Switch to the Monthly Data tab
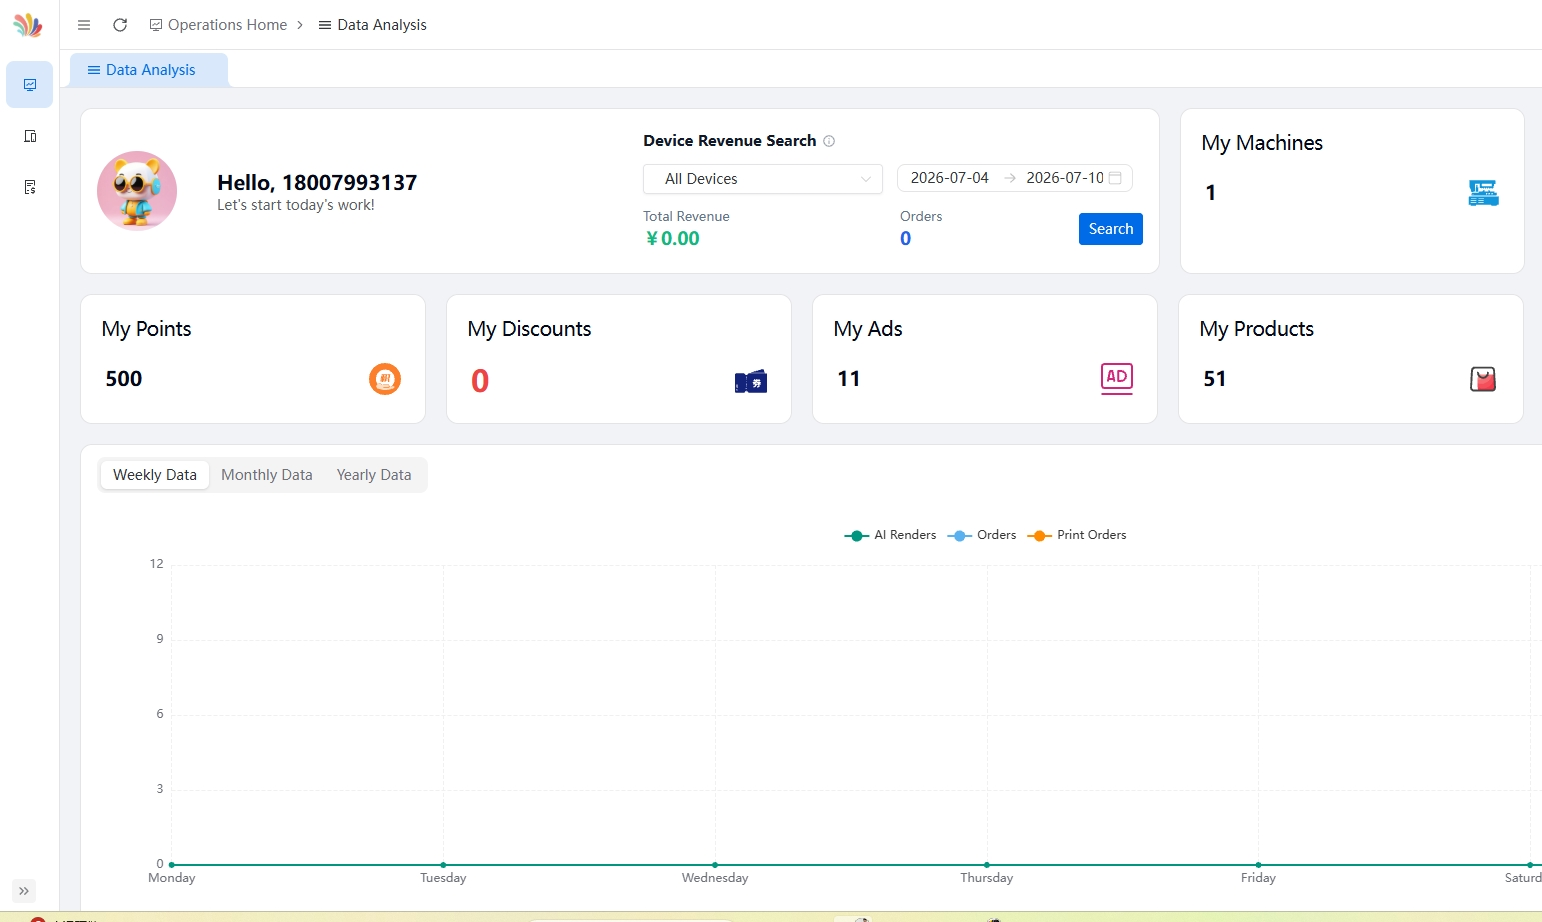The height and width of the screenshot is (922, 1542). click(x=267, y=475)
